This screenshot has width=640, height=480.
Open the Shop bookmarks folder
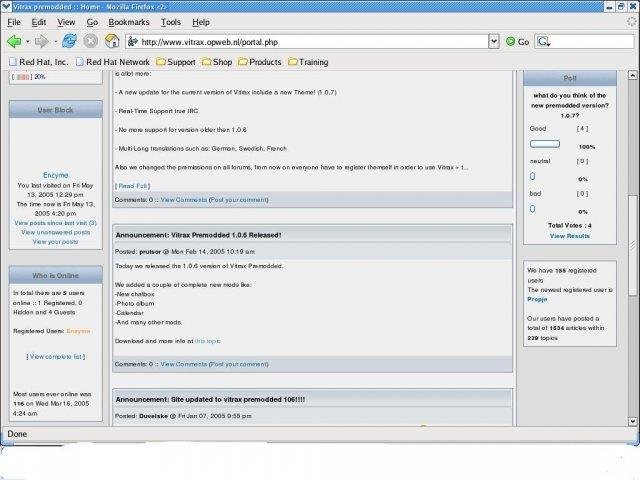click(217, 62)
